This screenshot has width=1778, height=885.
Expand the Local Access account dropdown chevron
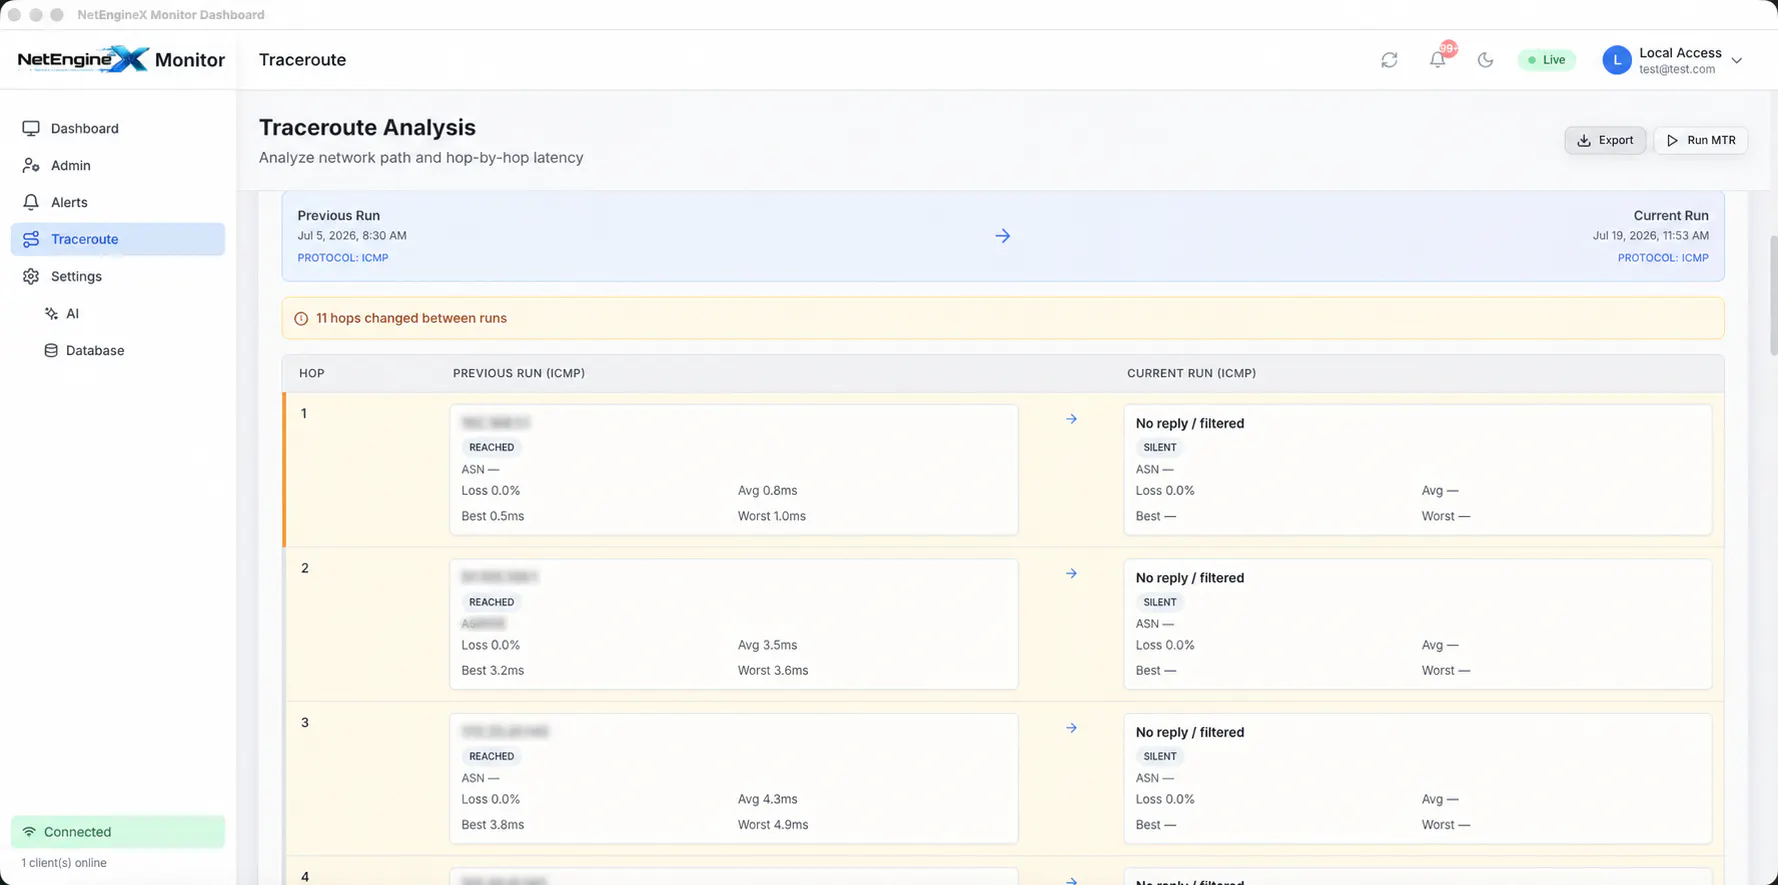1737,60
